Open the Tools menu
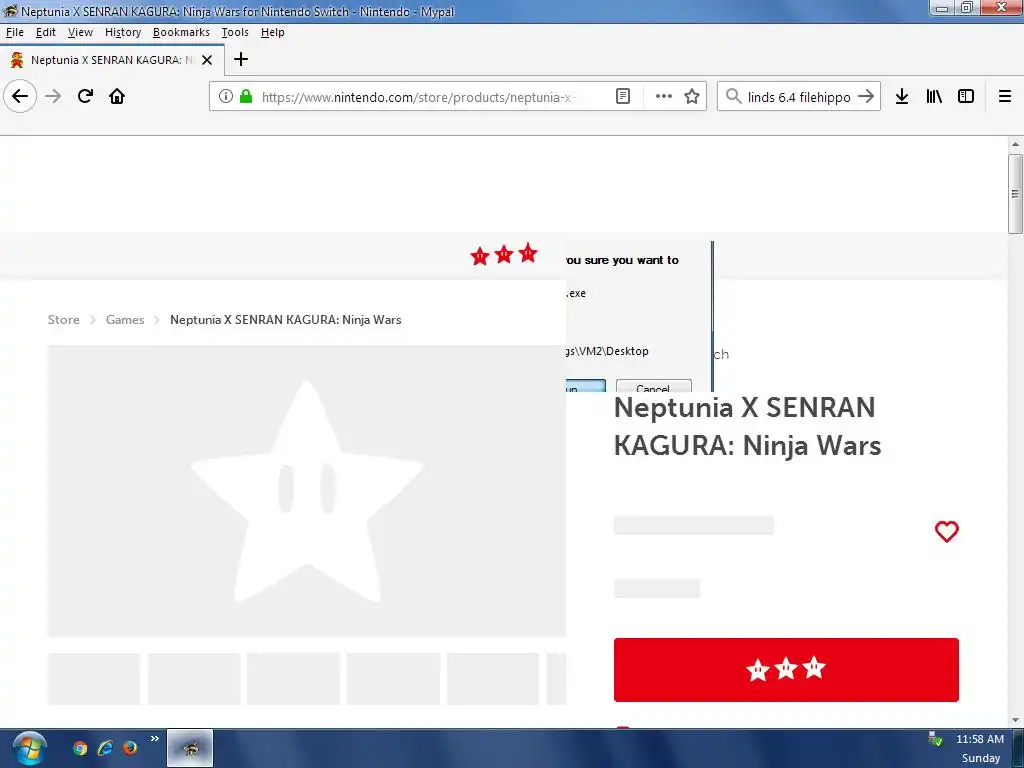The image size is (1024, 768). pos(235,32)
